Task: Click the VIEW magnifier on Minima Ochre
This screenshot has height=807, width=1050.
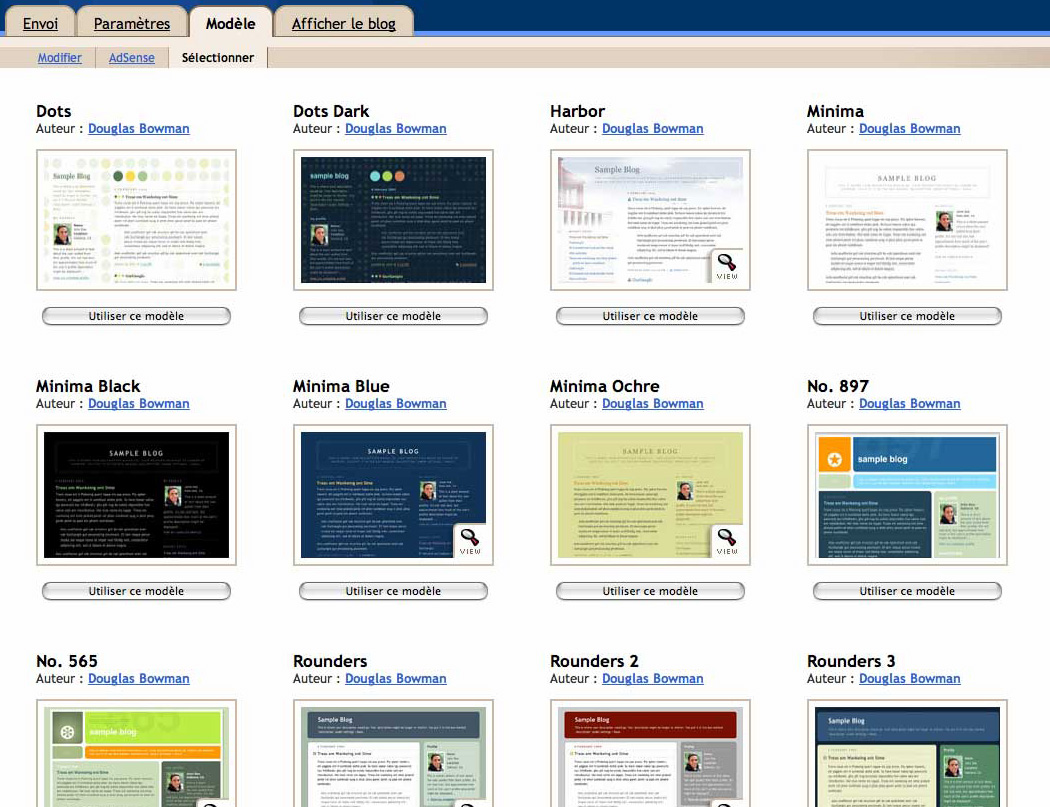Action: tap(727, 542)
